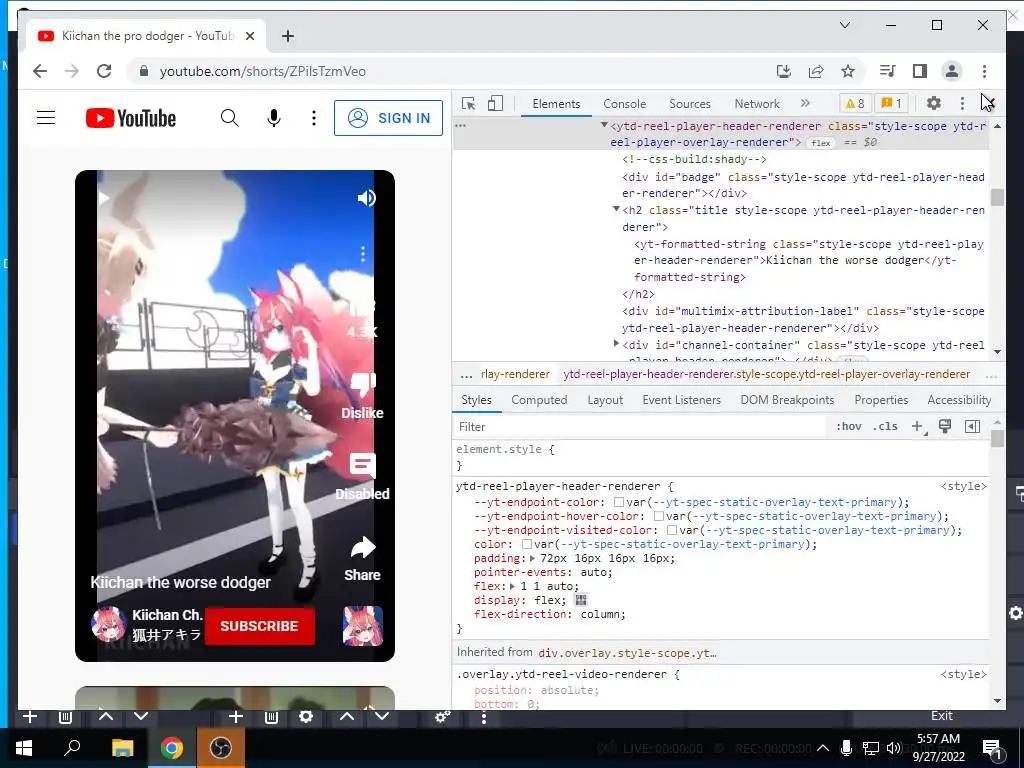
Task: Switch to the Sources tab
Action: coord(690,104)
